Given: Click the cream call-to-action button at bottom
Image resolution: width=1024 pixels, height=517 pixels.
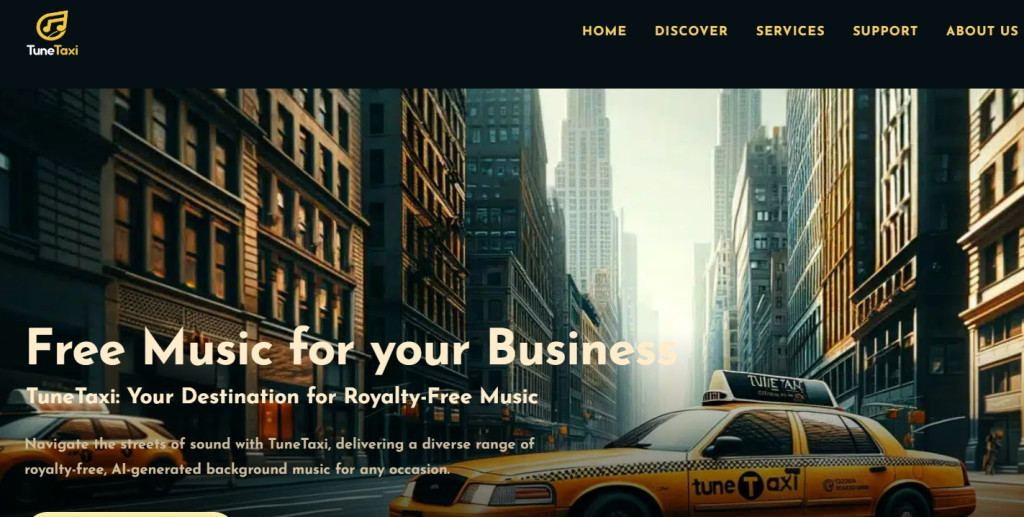Looking at the screenshot, I should 129,514.
